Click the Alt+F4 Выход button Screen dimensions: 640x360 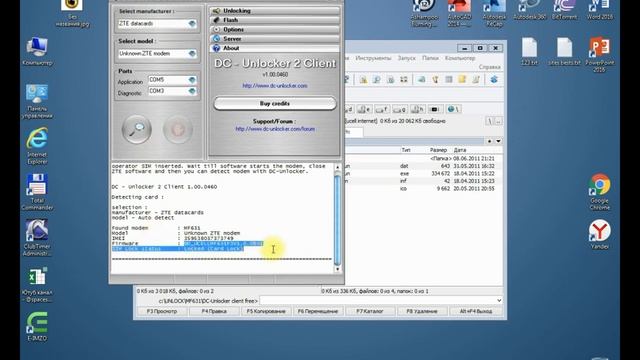coord(476,311)
